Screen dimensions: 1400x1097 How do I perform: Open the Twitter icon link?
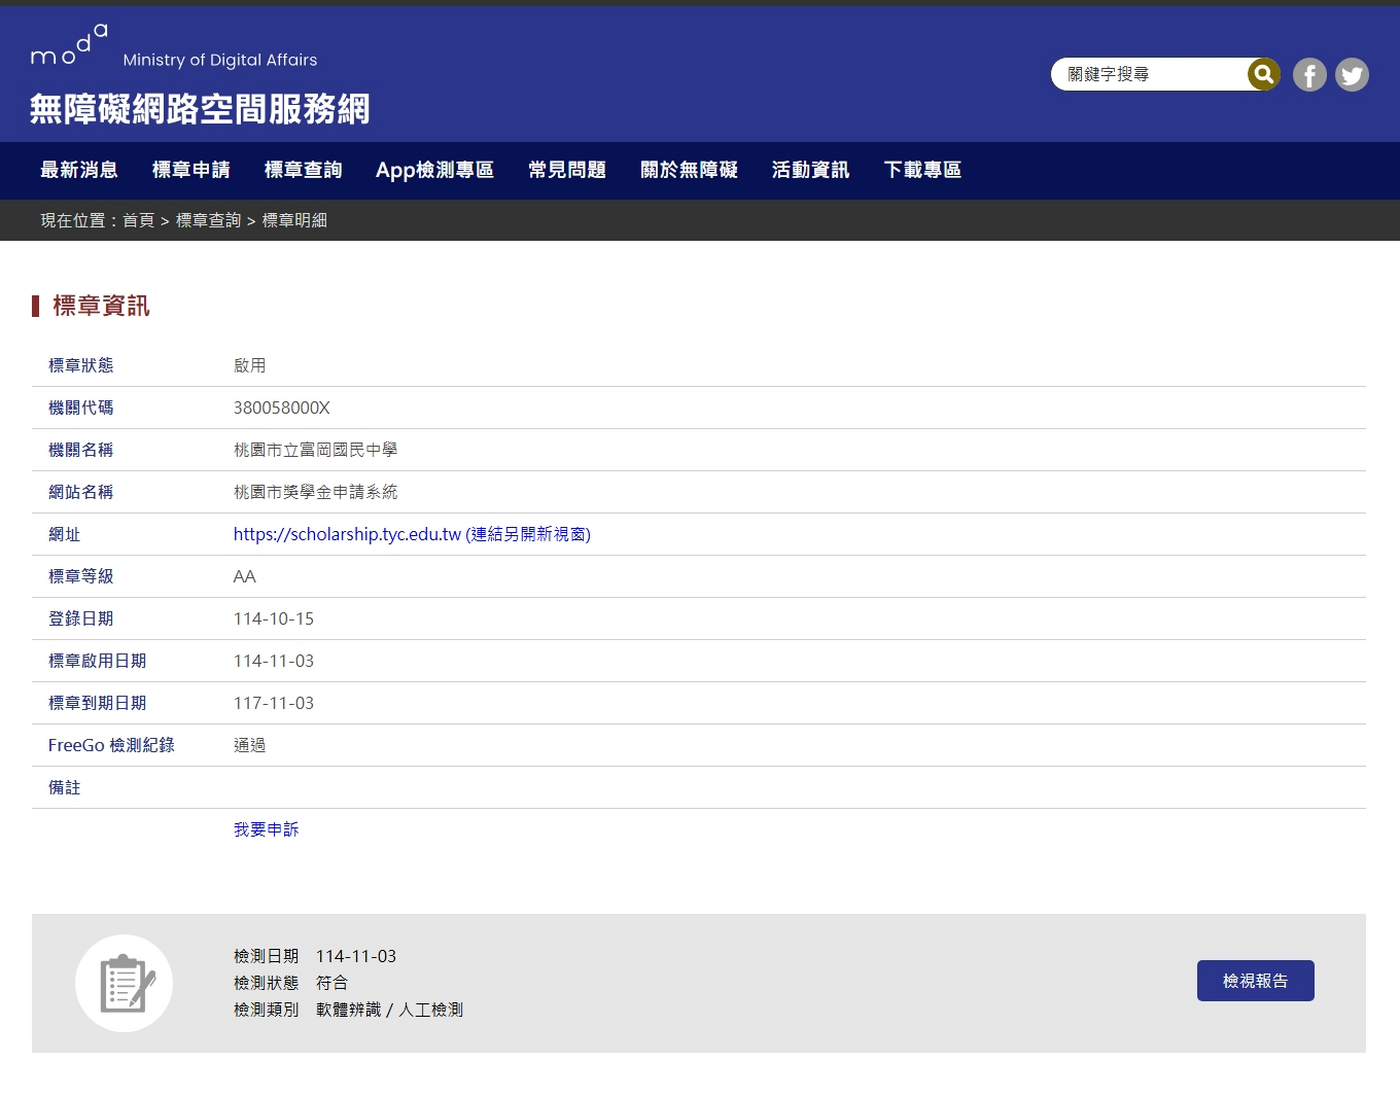[1351, 75]
